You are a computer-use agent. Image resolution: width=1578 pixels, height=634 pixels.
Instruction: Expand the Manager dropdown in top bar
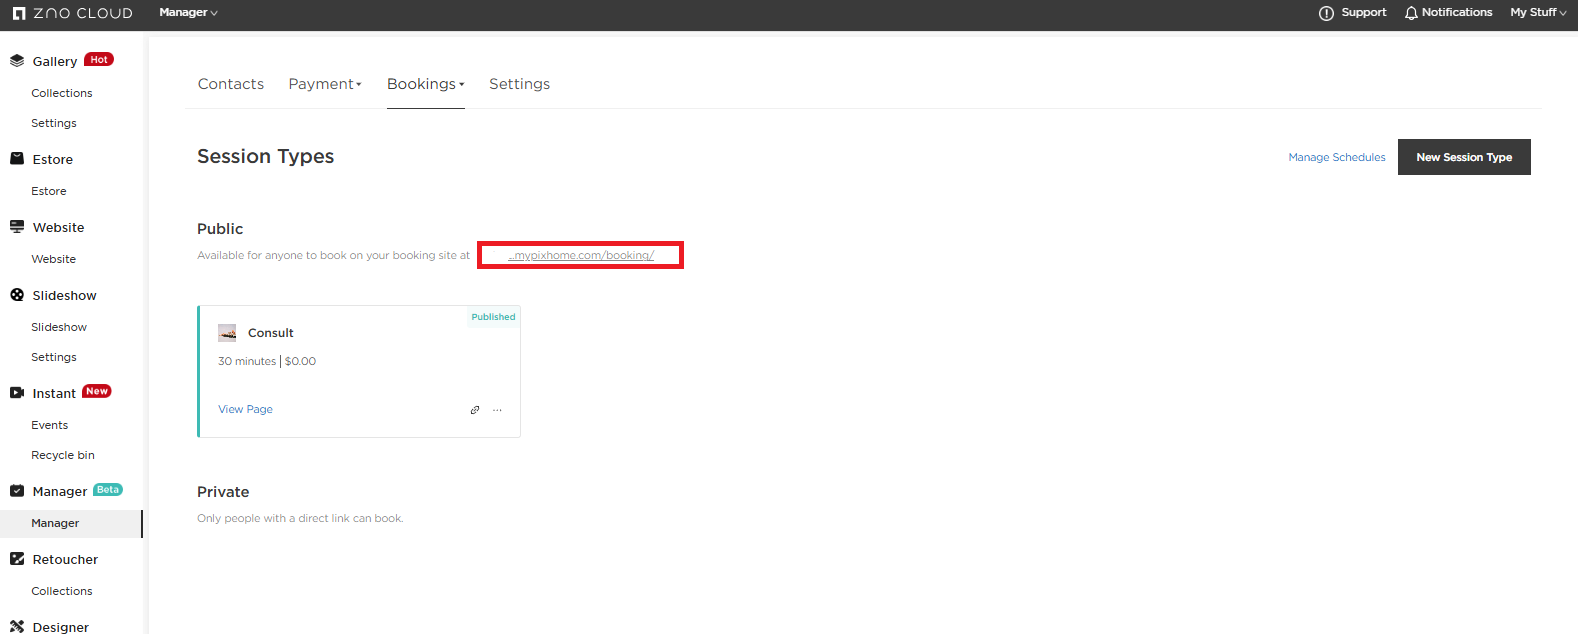(x=188, y=13)
